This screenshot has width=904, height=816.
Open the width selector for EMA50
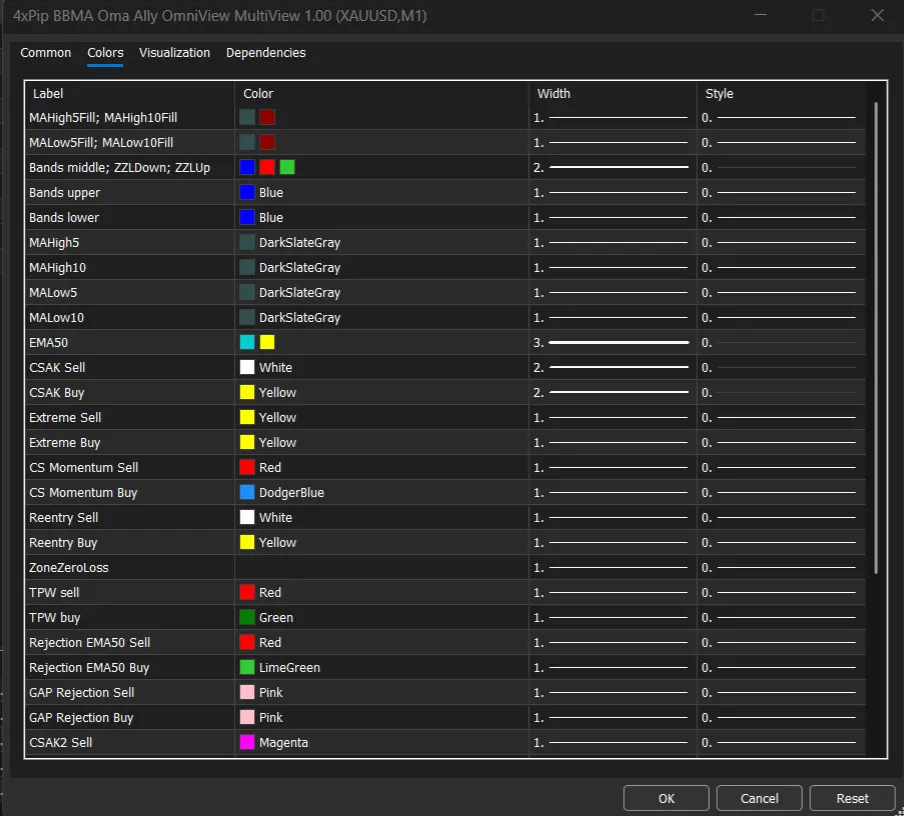pos(612,343)
